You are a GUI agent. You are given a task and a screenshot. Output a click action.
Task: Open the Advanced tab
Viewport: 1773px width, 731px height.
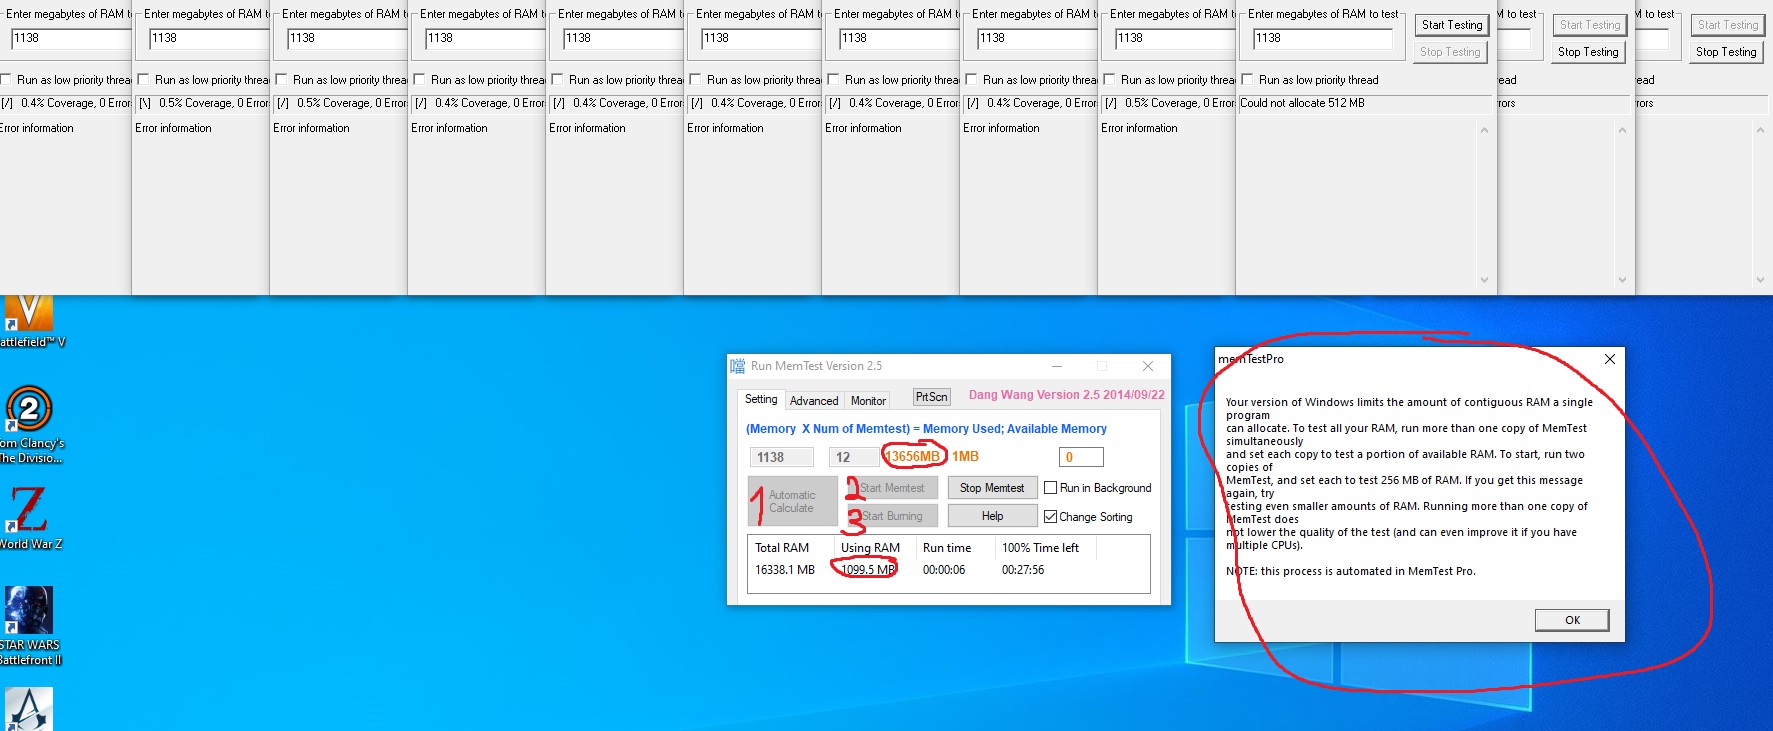814,401
